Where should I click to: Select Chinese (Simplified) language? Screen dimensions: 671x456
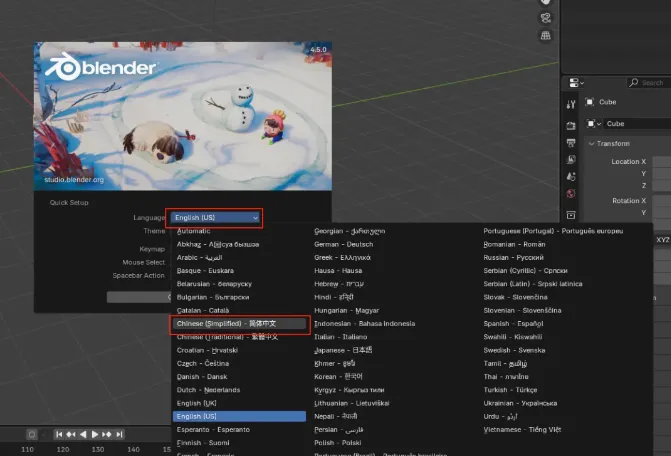pos(239,324)
